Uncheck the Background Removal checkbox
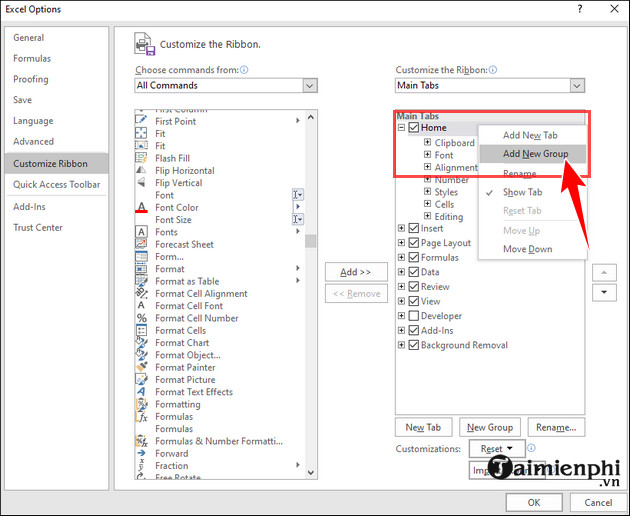Viewport: 630px width, 516px height. click(x=413, y=345)
